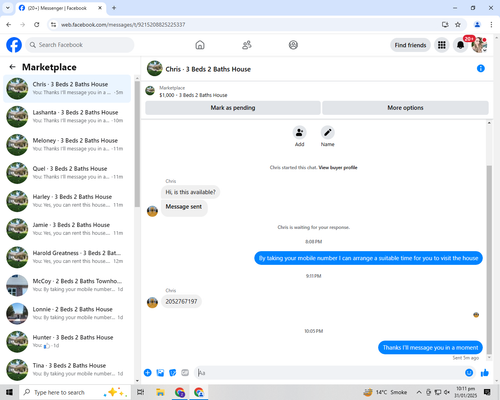Viewport: 500px width, 400px height.
Task: Open the Meloney conversation
Action: pyautogui.click(x=67, y=145)
